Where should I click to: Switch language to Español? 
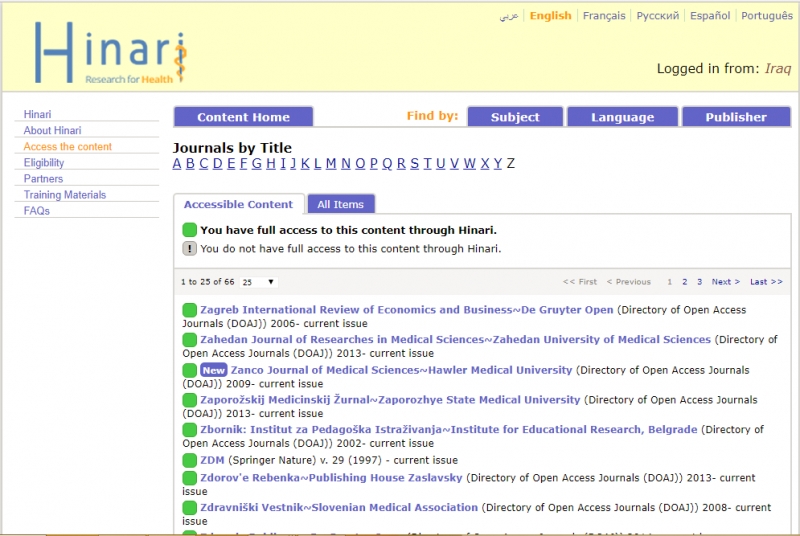(710, 16)
